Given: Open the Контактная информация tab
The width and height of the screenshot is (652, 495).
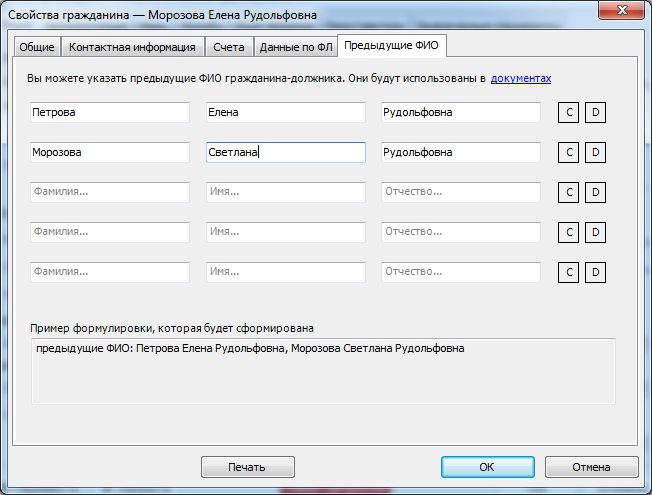Looking at the screenshot, I should coord(132,47).
